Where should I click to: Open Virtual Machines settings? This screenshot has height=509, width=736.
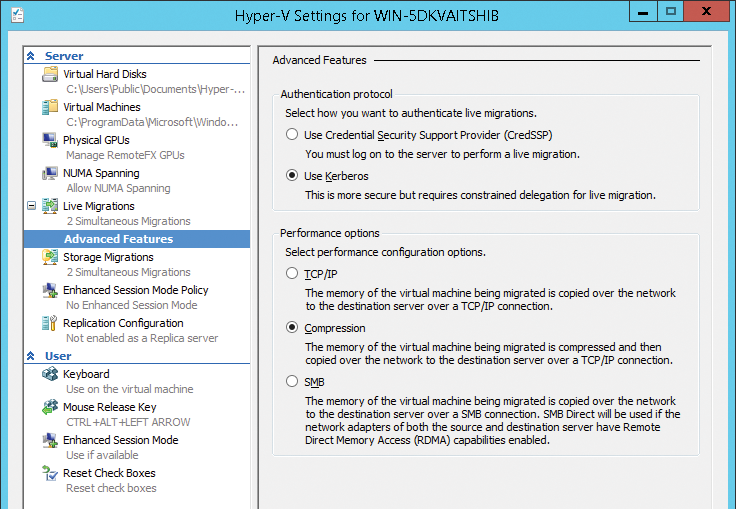101,107
